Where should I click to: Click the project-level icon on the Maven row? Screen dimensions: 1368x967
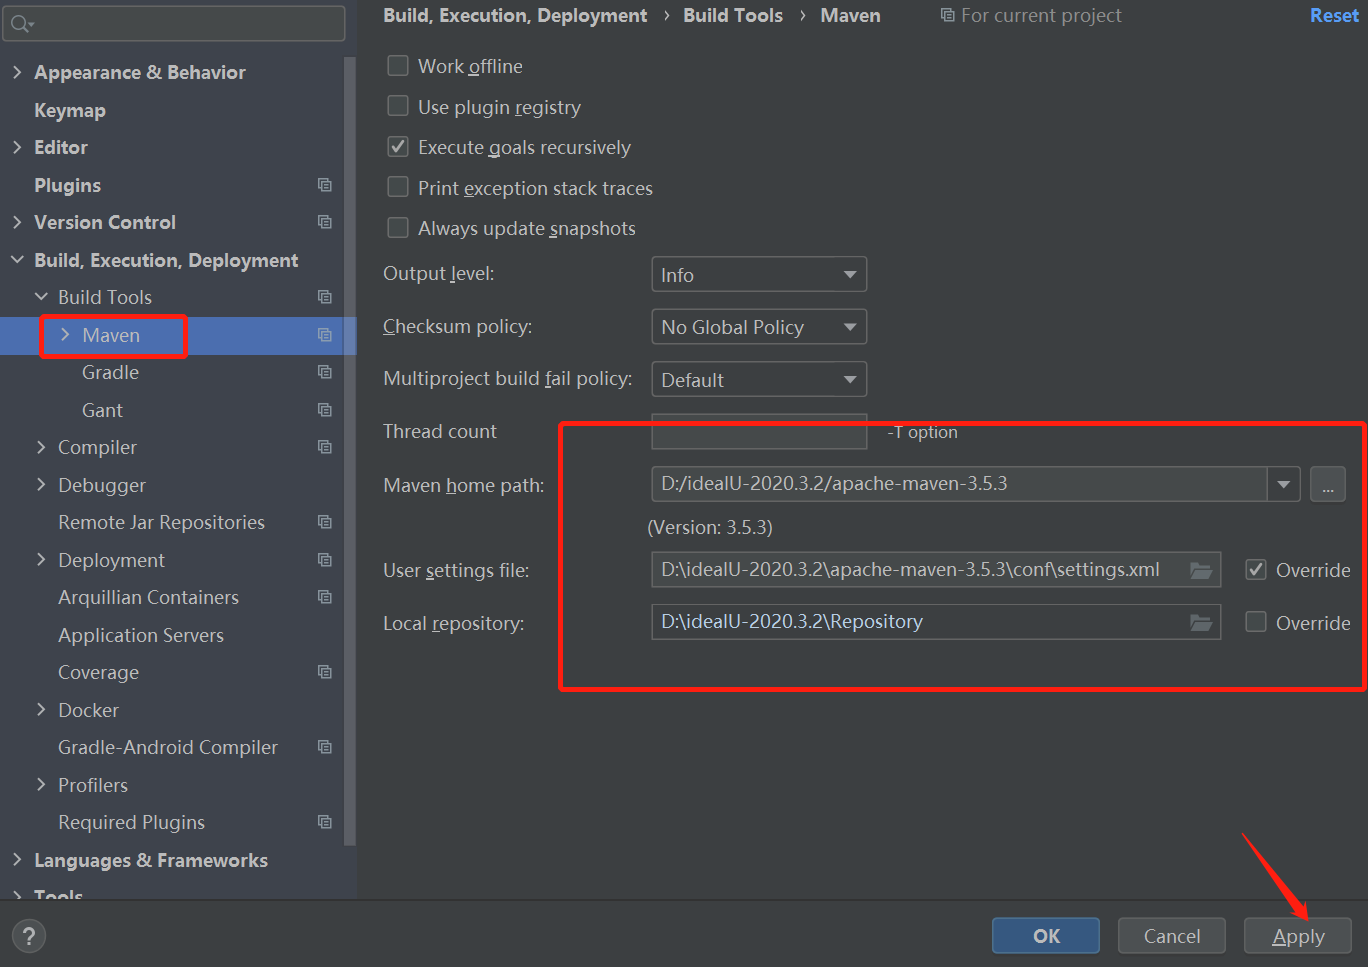(325, 335)
